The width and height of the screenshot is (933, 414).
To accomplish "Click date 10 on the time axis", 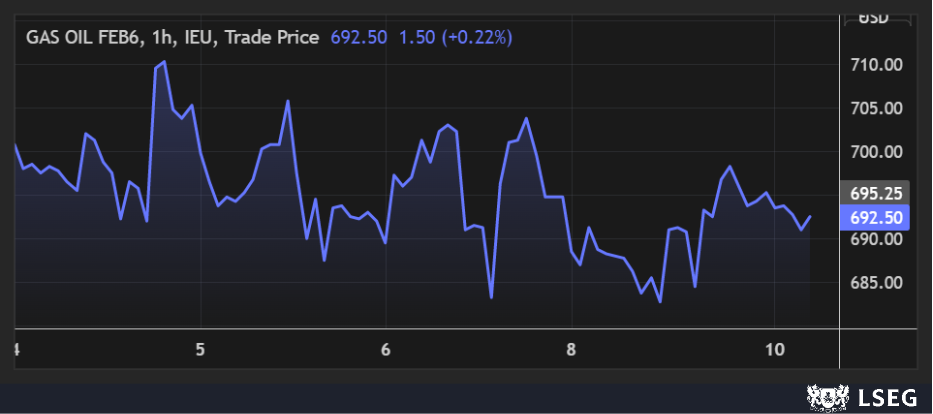I will (774, 350).
